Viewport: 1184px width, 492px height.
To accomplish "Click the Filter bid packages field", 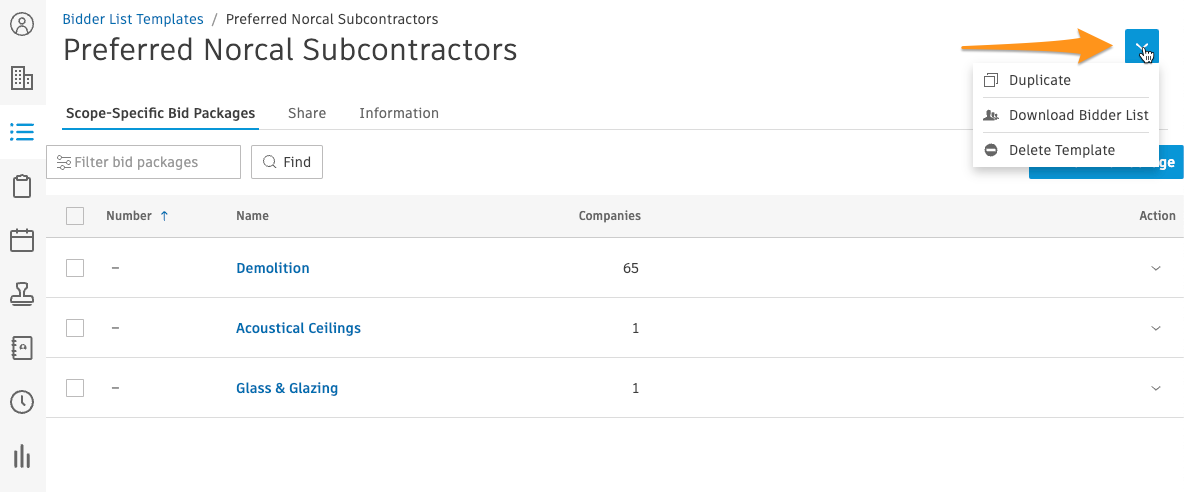I will click(x=144, y=162).
